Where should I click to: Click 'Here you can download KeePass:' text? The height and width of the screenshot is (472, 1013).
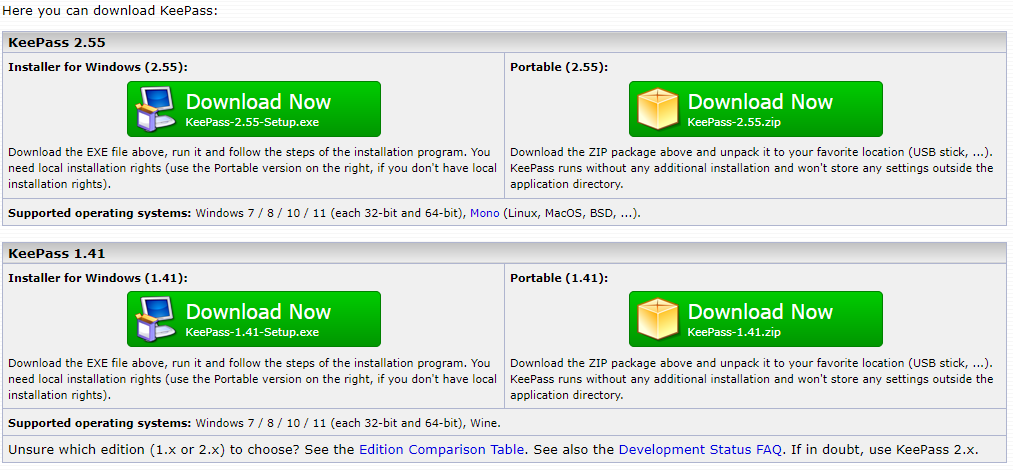click(109, 11)
